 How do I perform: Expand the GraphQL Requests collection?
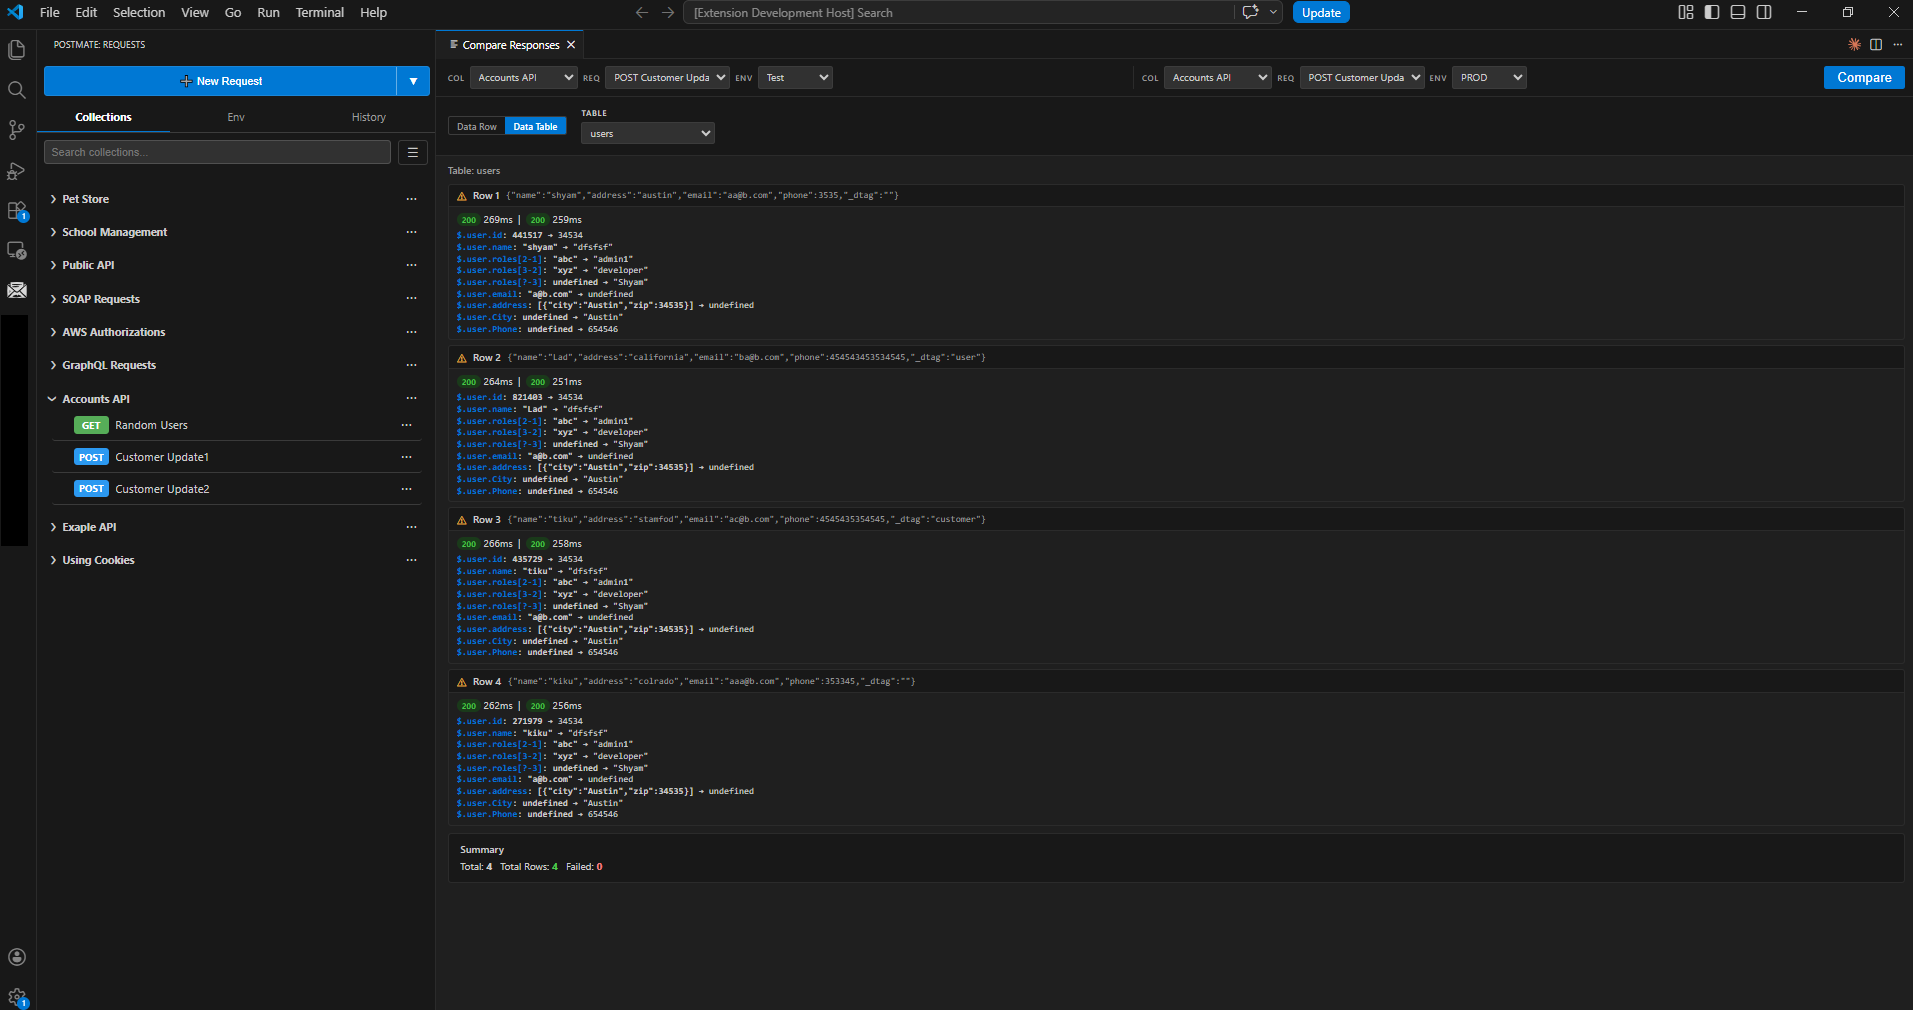coord(52,365)
